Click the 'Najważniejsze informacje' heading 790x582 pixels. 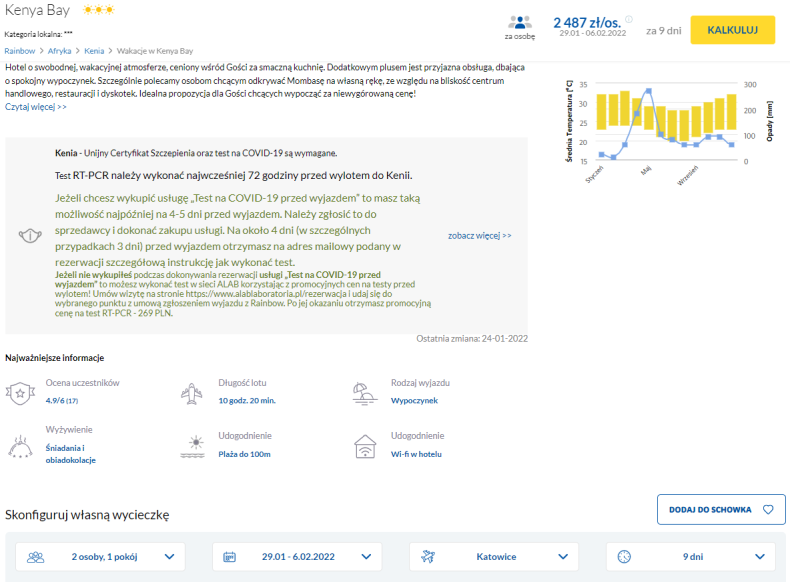[x=54, y=358]
